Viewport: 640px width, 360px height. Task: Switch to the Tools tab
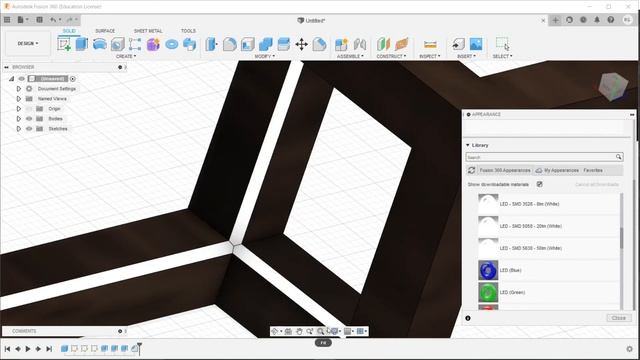(188, 31)
